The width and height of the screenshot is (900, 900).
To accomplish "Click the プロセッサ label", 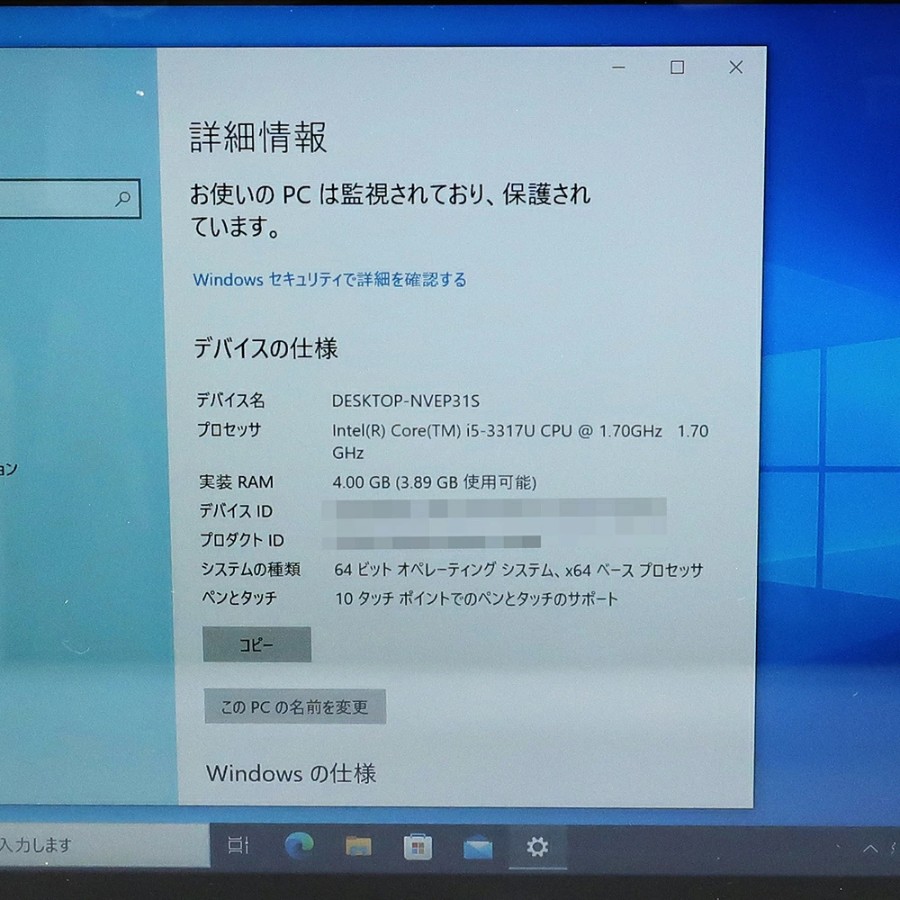I will [x=229, y=429].
